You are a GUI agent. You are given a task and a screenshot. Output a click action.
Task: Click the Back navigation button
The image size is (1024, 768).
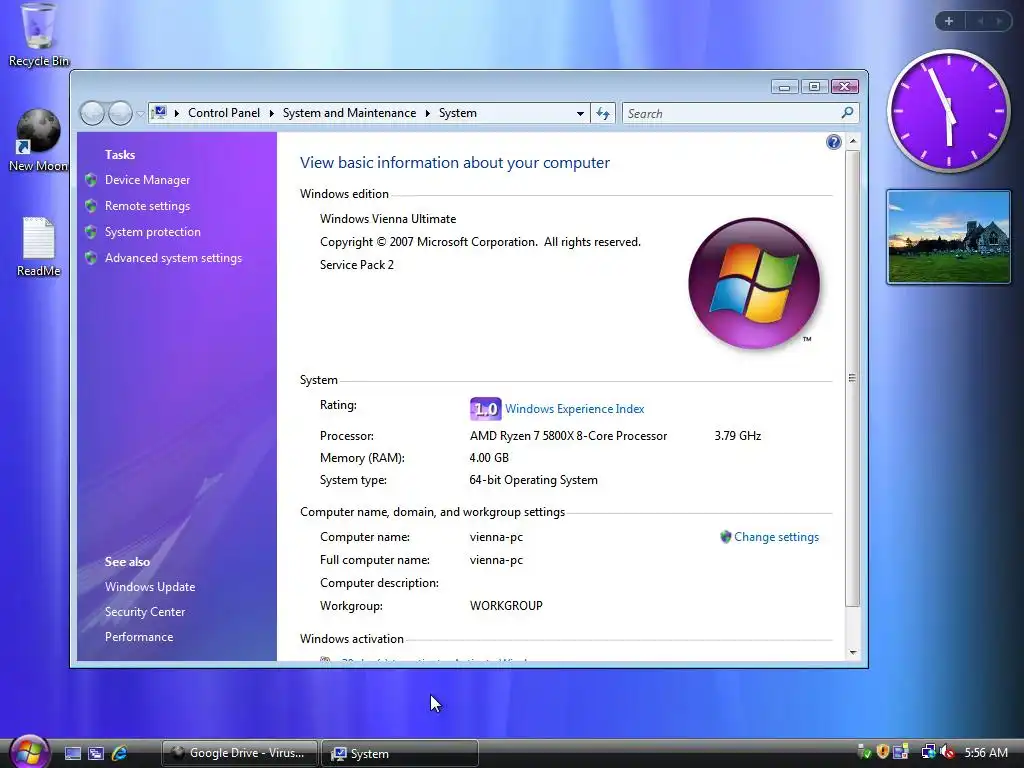coord(92,114)
